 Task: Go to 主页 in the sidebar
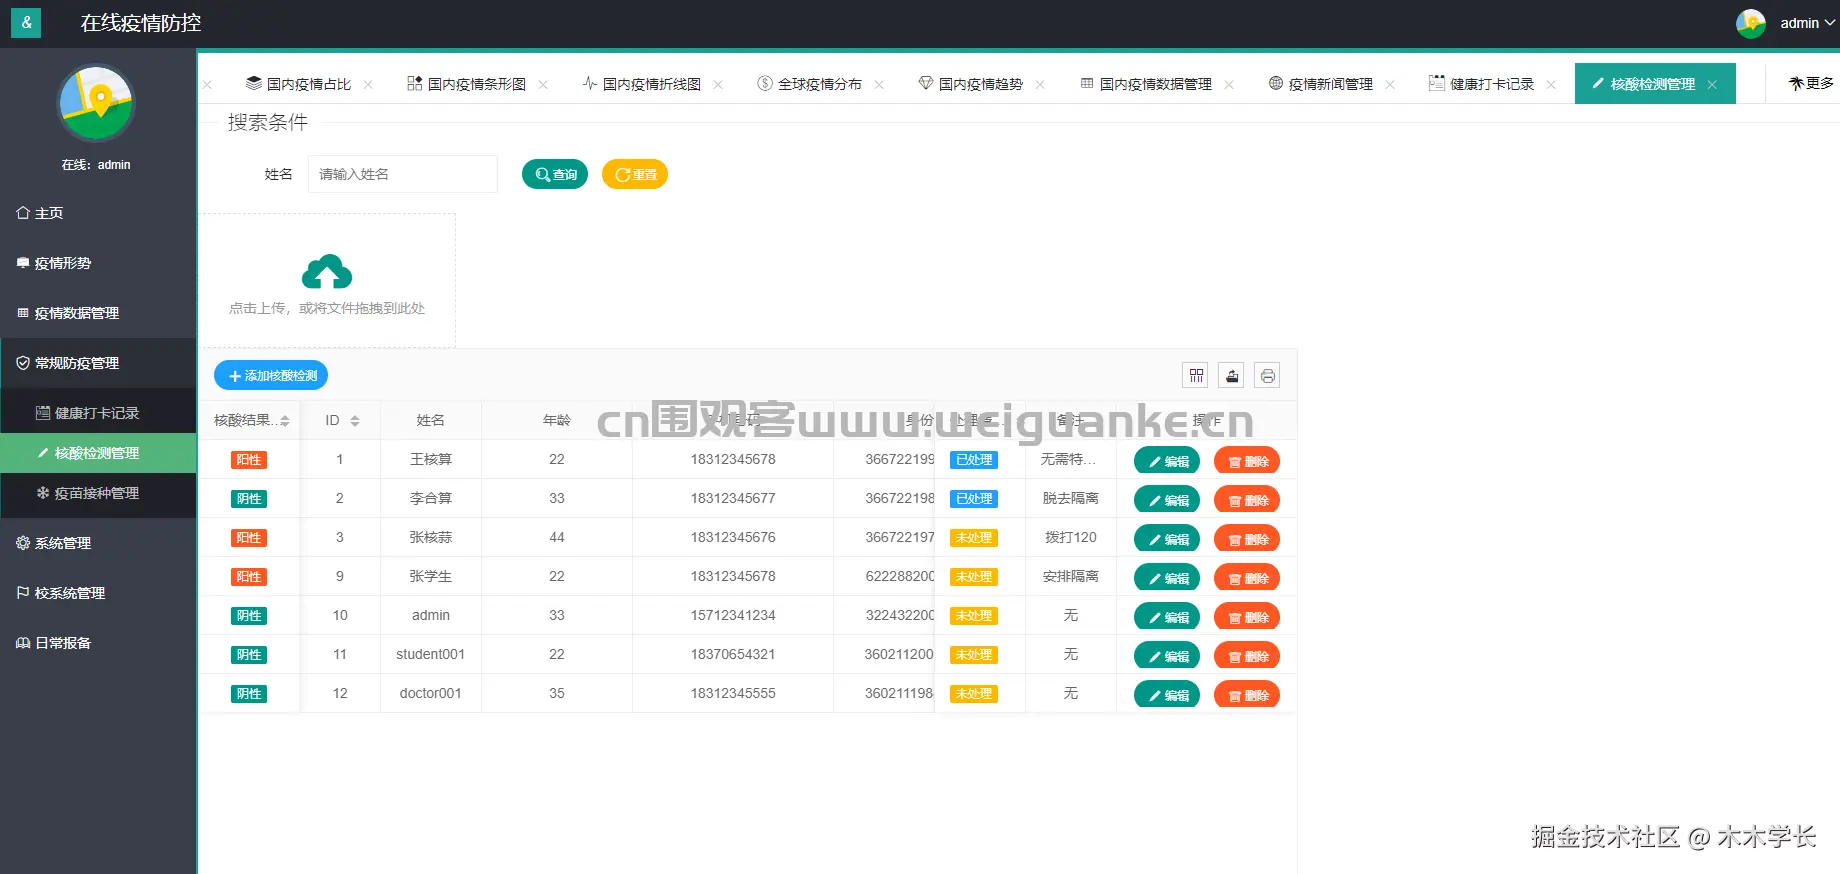[x=98, y=213]
